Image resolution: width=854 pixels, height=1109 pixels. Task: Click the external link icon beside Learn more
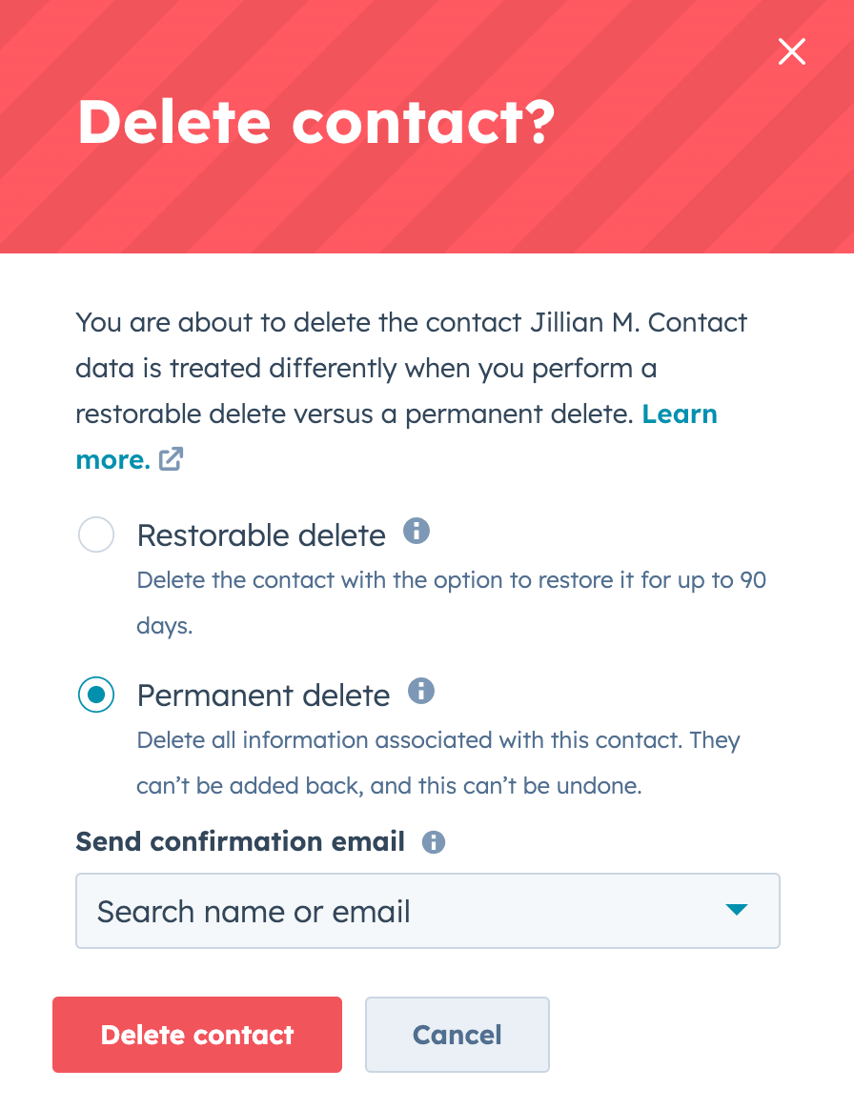(171, 459)
